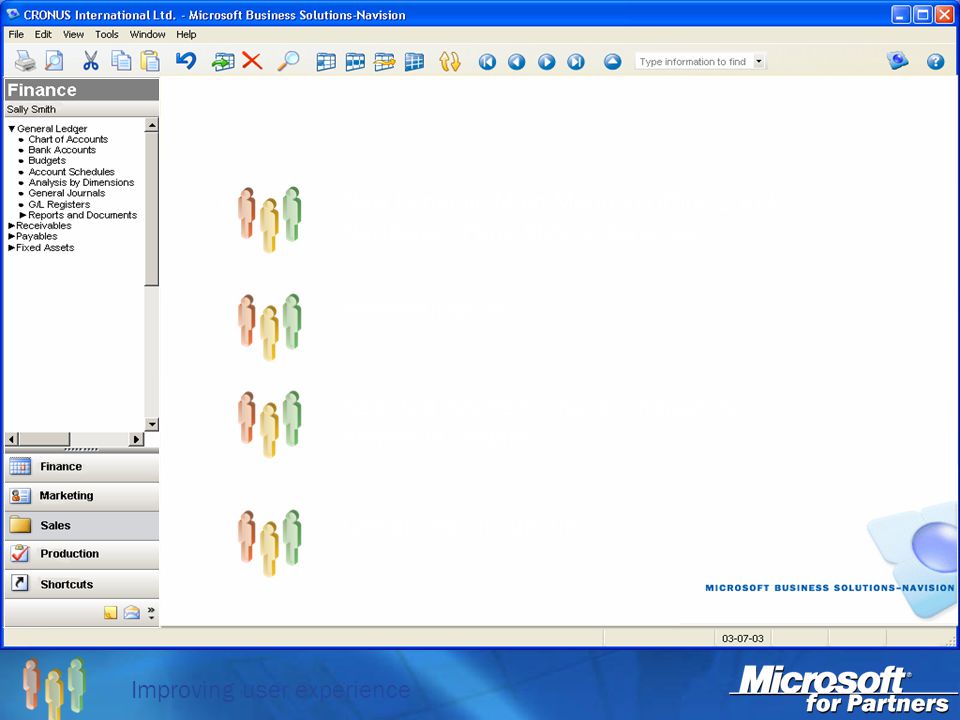Screen dimensions: 960x720
Task: Go to the next record with the toolbar button
Action: (x=546, y=62)
